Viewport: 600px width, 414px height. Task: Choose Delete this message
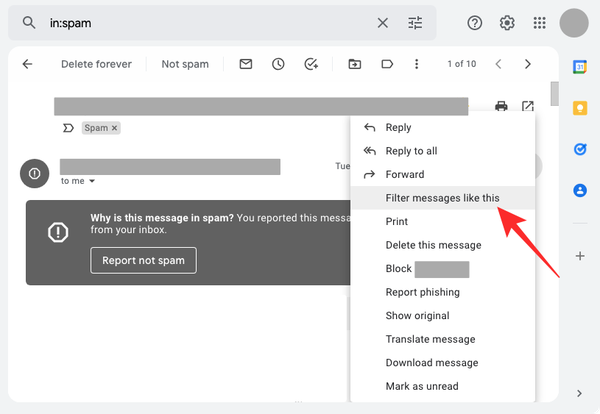[x=442, y=245]
